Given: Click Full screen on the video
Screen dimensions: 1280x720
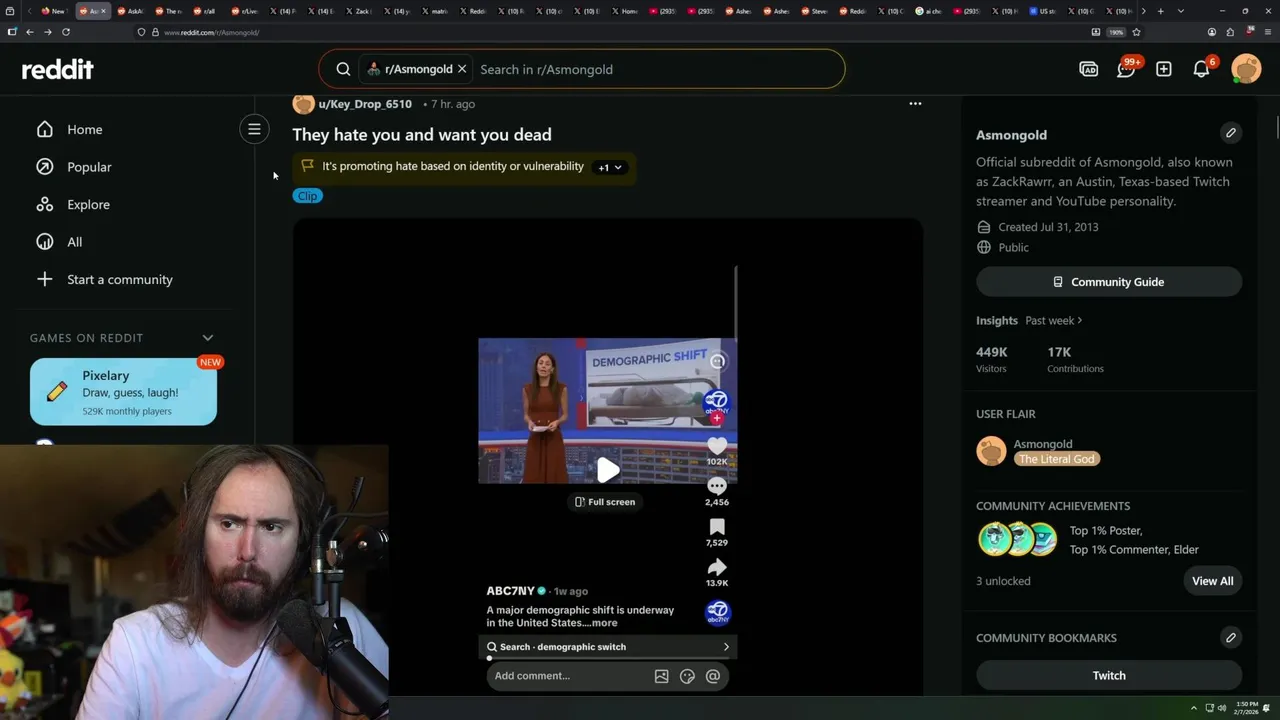Looking at the screenshot, I should click(x=605, y=502).
